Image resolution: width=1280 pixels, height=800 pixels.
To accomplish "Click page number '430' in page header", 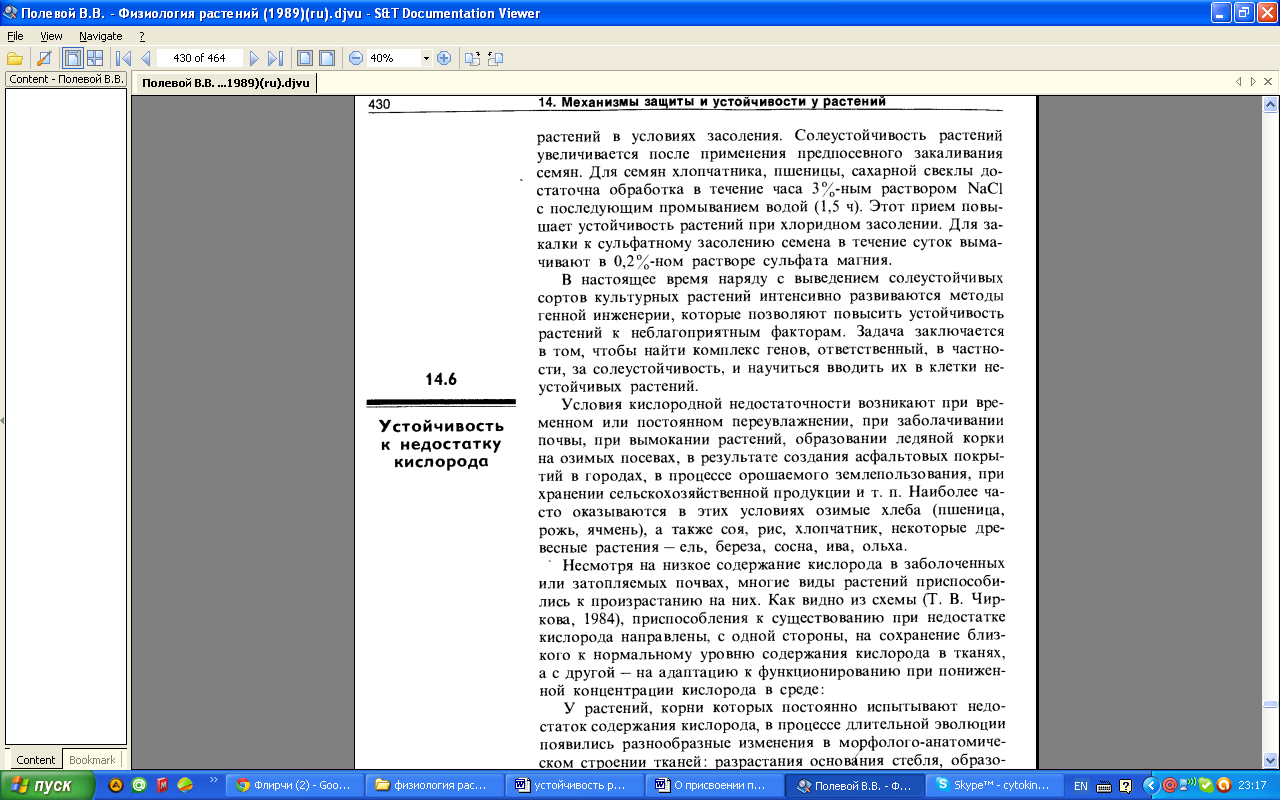I will 379,104.
